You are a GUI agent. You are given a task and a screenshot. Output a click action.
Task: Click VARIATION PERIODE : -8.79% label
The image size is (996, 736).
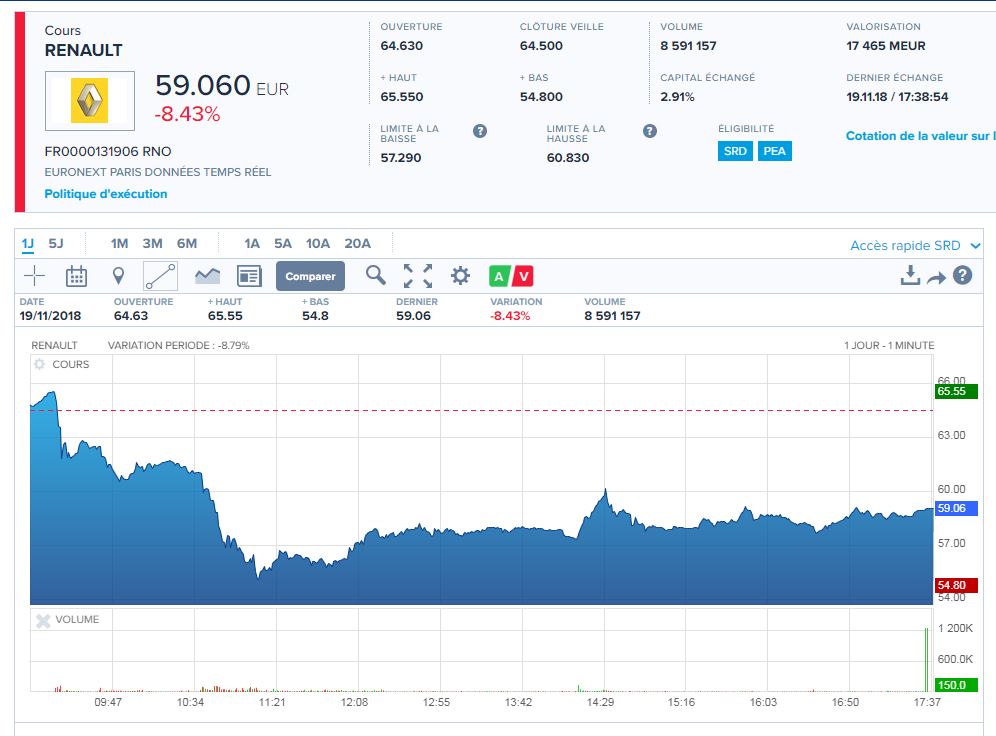point(178,345)
